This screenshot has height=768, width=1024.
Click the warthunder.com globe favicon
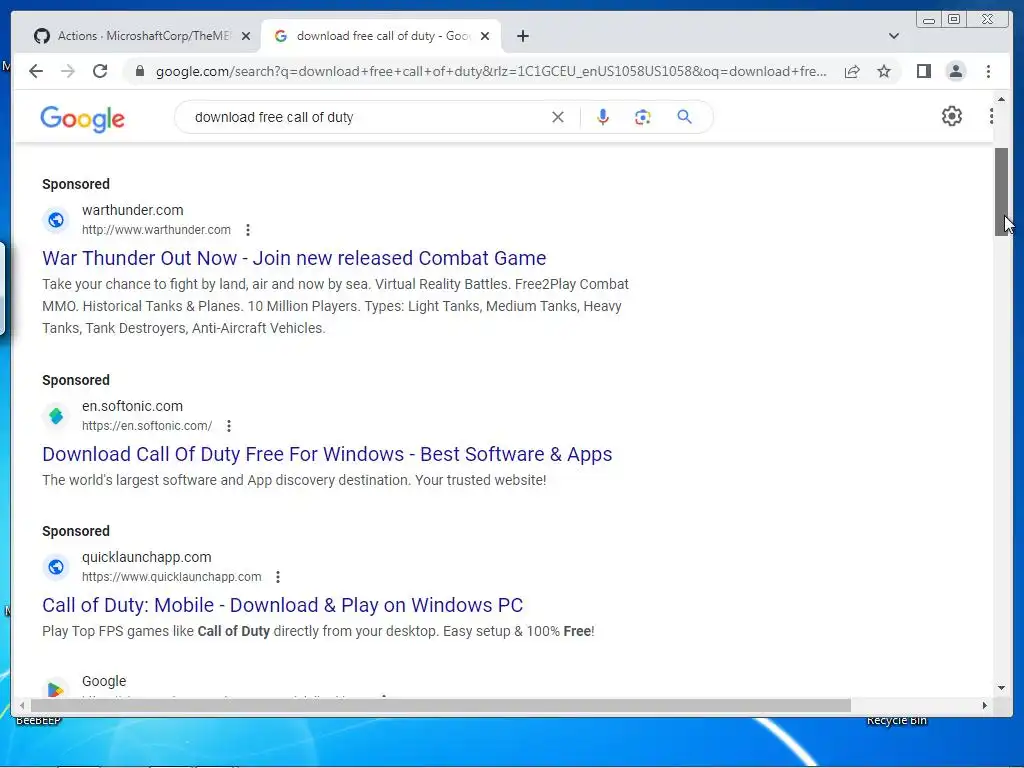pyautogui.click(x=56, y=220)
